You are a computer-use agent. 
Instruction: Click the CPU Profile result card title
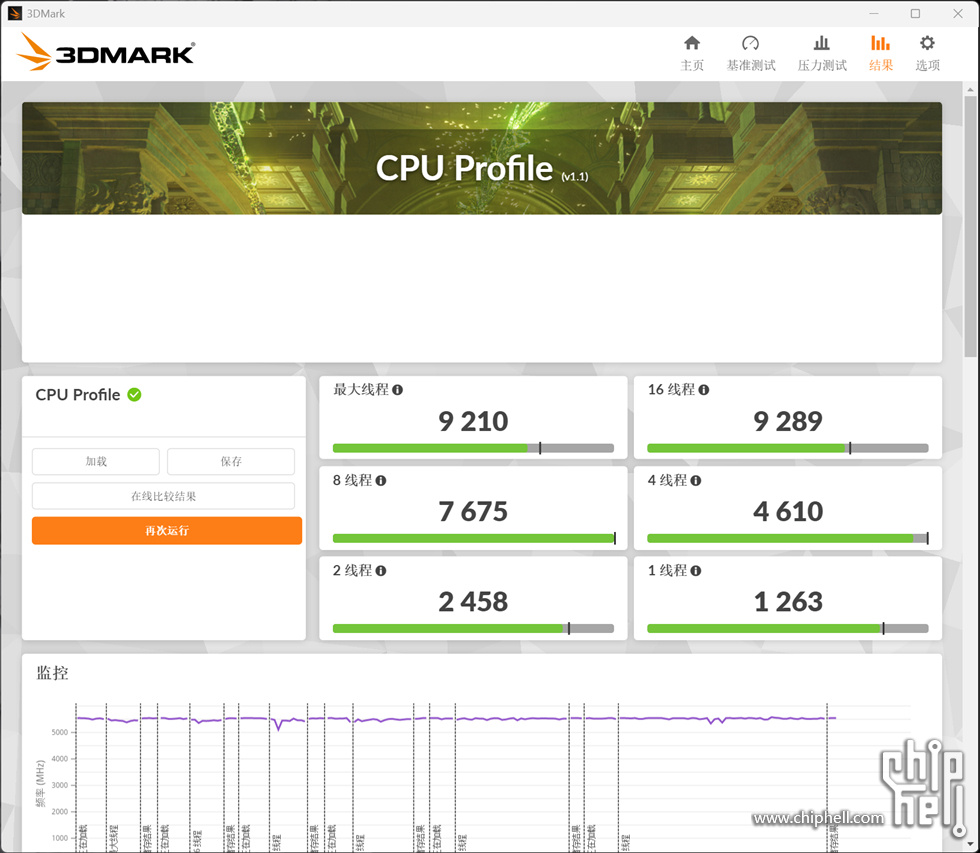coord(78,395)
